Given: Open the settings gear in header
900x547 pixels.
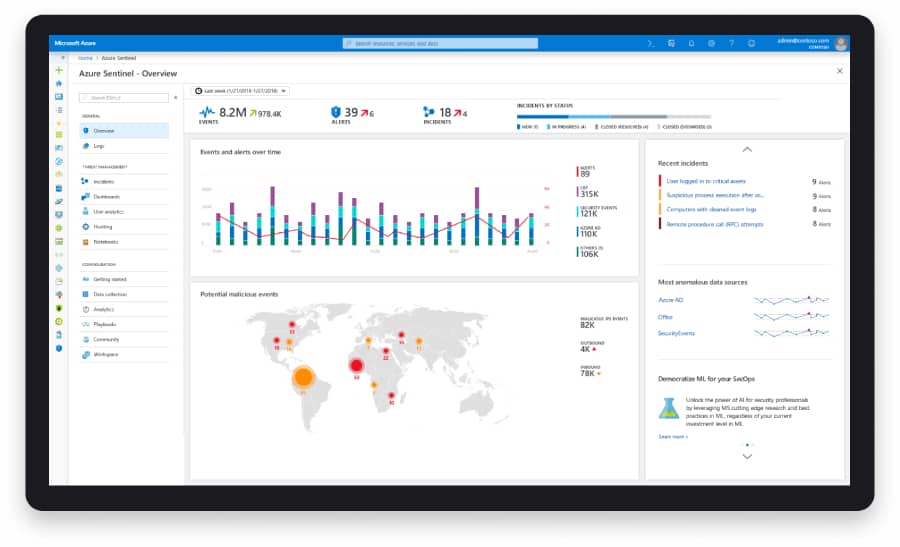Looking at the screenshot, I should pyautogui.click(x=711, y=44).
